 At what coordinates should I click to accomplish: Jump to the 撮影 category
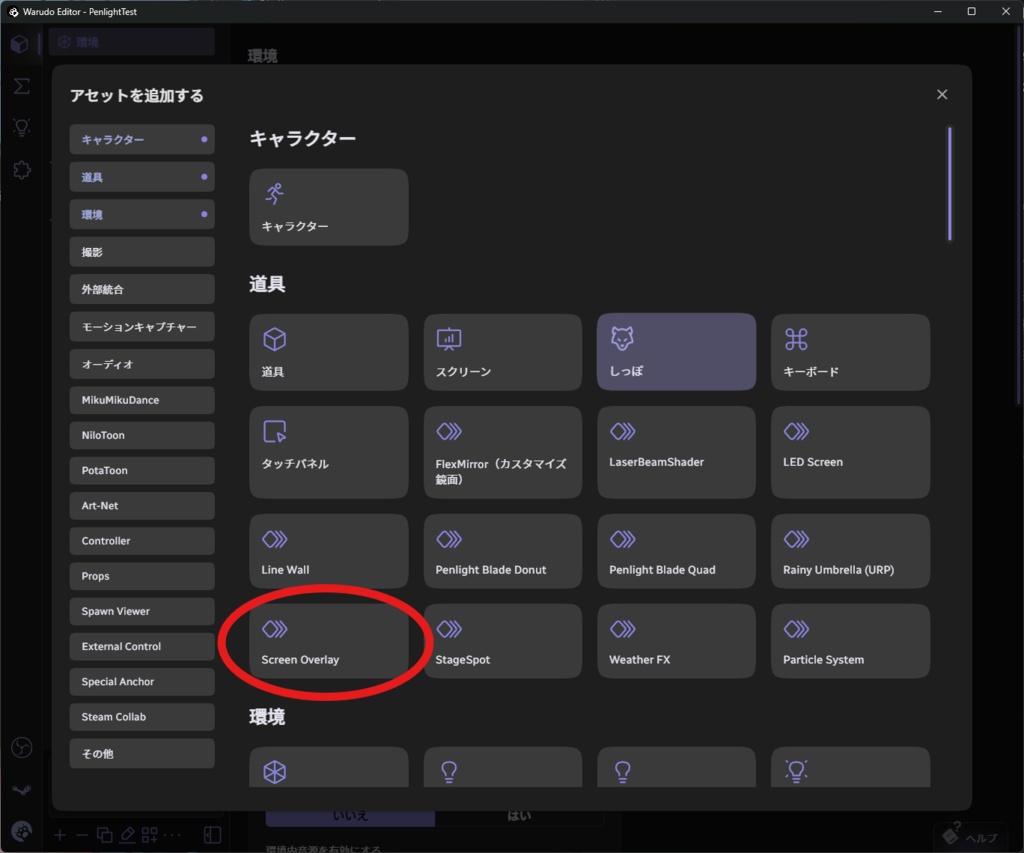coord(142,252)
